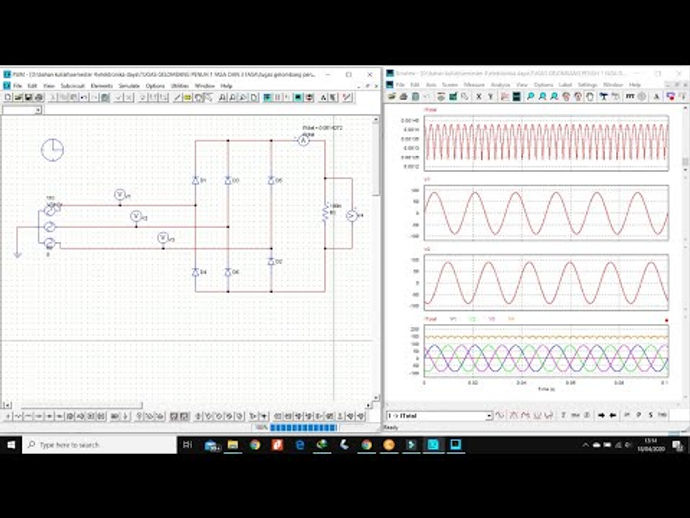The image size is (690, 518).
Task: Click the Run Simulation icon in PSIM
Action: click(x=267, y=97)
